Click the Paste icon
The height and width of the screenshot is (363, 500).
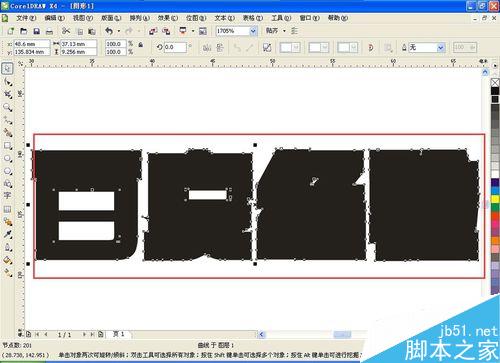click(92, 31)
